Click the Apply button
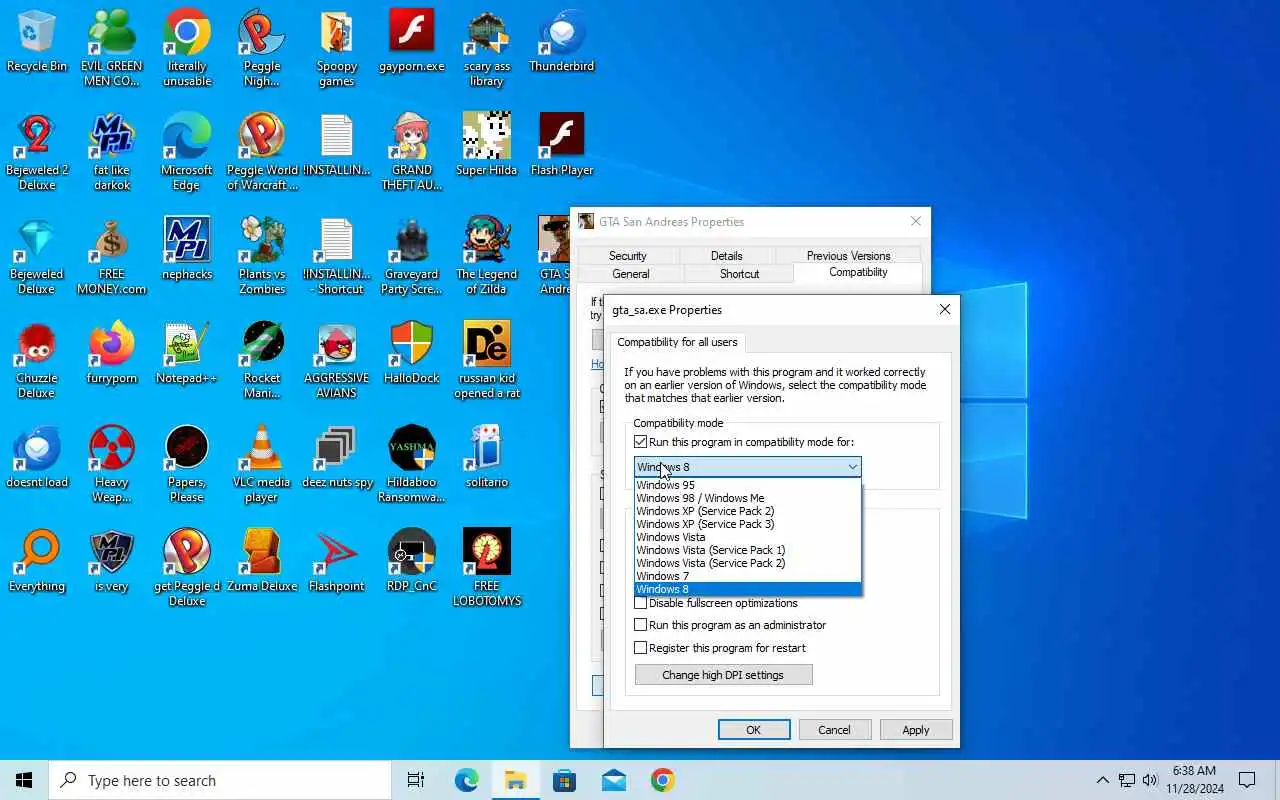This screenshot has height=800, width=1280. click(x=916, y=730)
